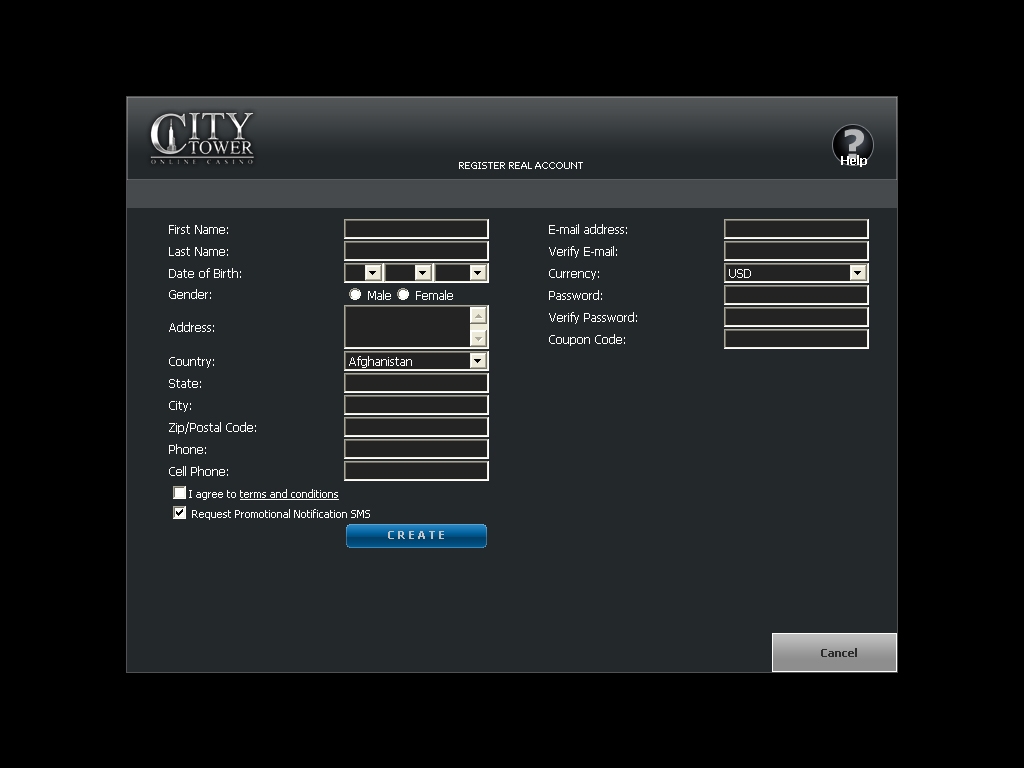
Task: Click into the E-mail address field
Action: point(796,229)
